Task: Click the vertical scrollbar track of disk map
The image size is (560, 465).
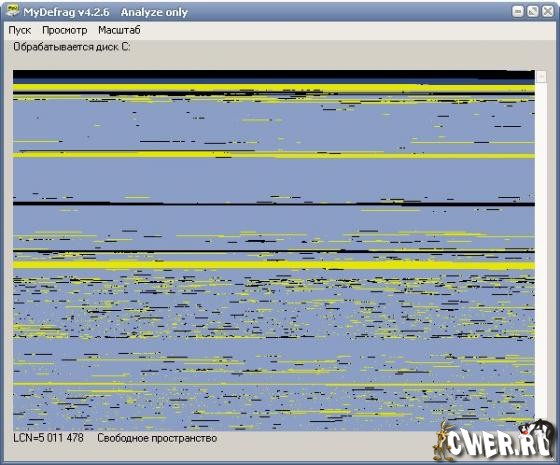Action: (541, 250)
